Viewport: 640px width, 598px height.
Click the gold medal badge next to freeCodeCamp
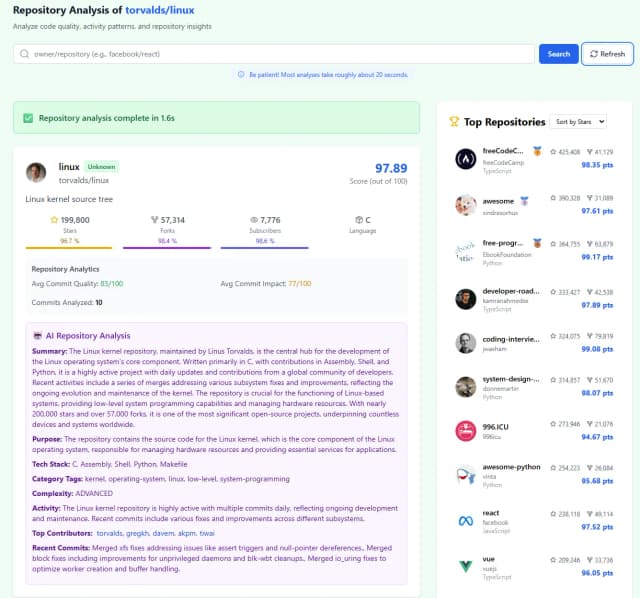click(x=537, y=152)
